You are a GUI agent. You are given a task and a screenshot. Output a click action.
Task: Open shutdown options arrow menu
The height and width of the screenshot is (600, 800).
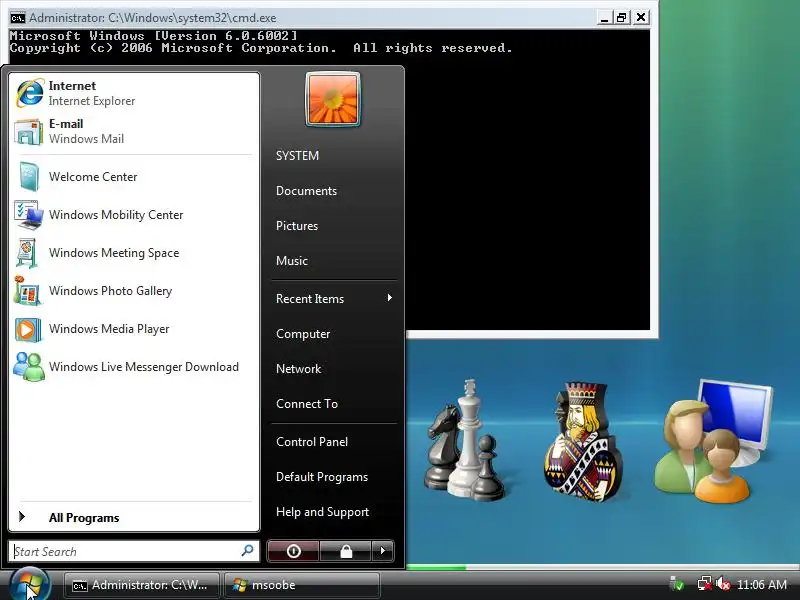pyautogui.click(x=383, y=551)
